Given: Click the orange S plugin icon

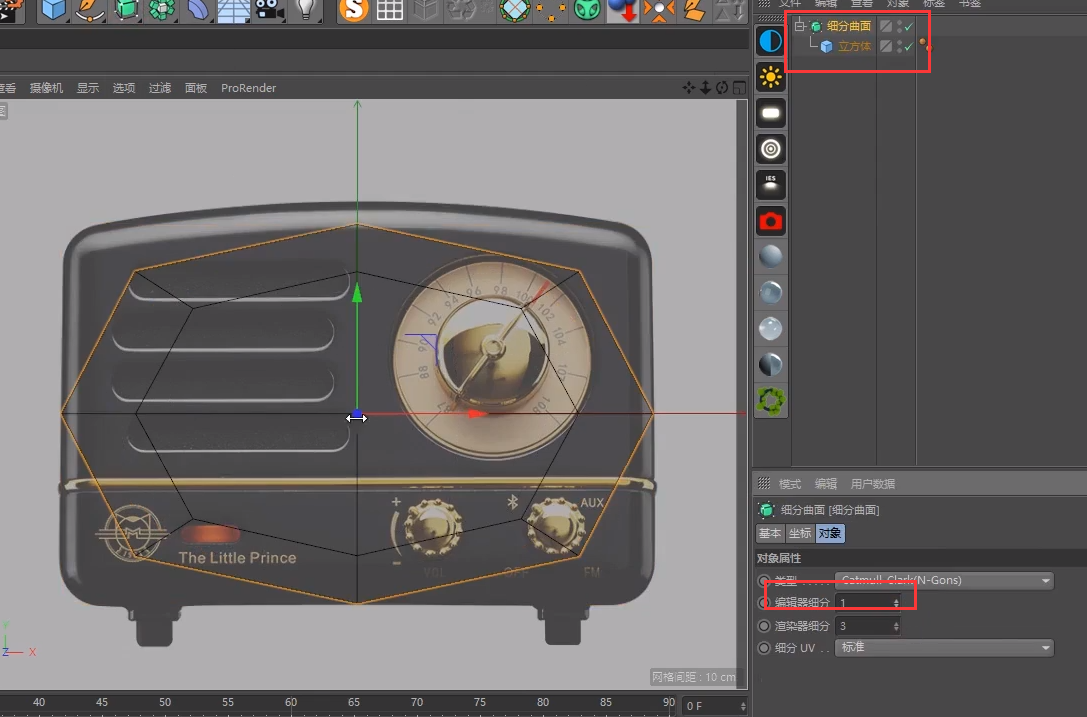Looking at the screenshot, I should coord(352,10).
